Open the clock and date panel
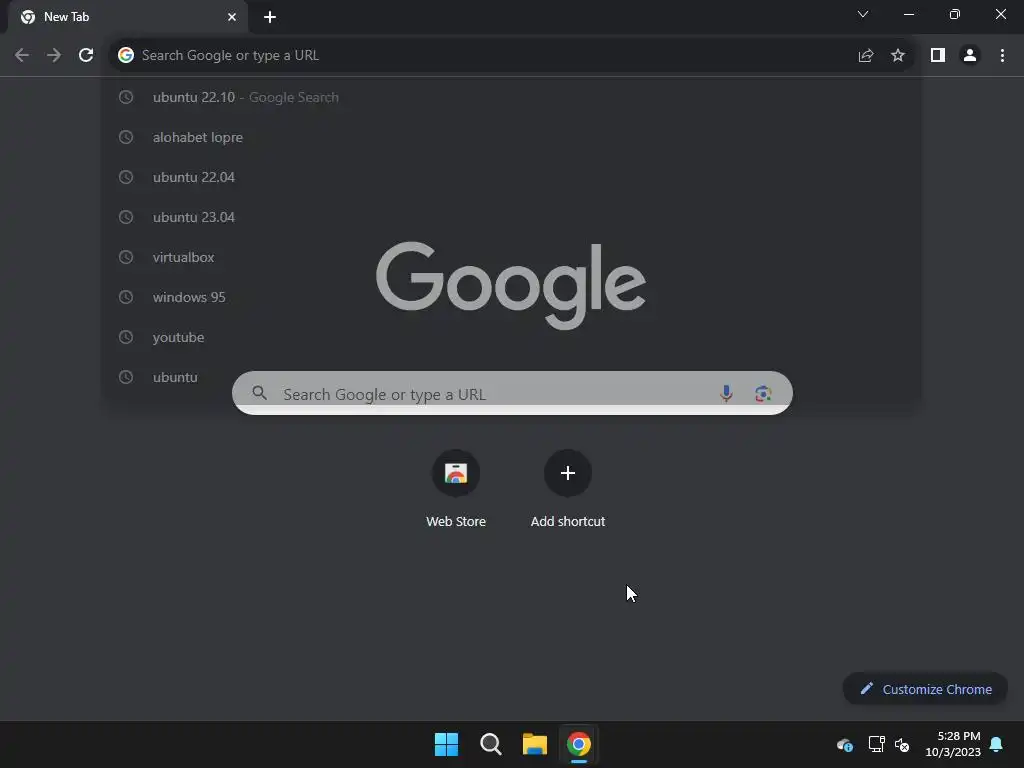Screen dimensions: 1024x768 (x=953, y=744)
